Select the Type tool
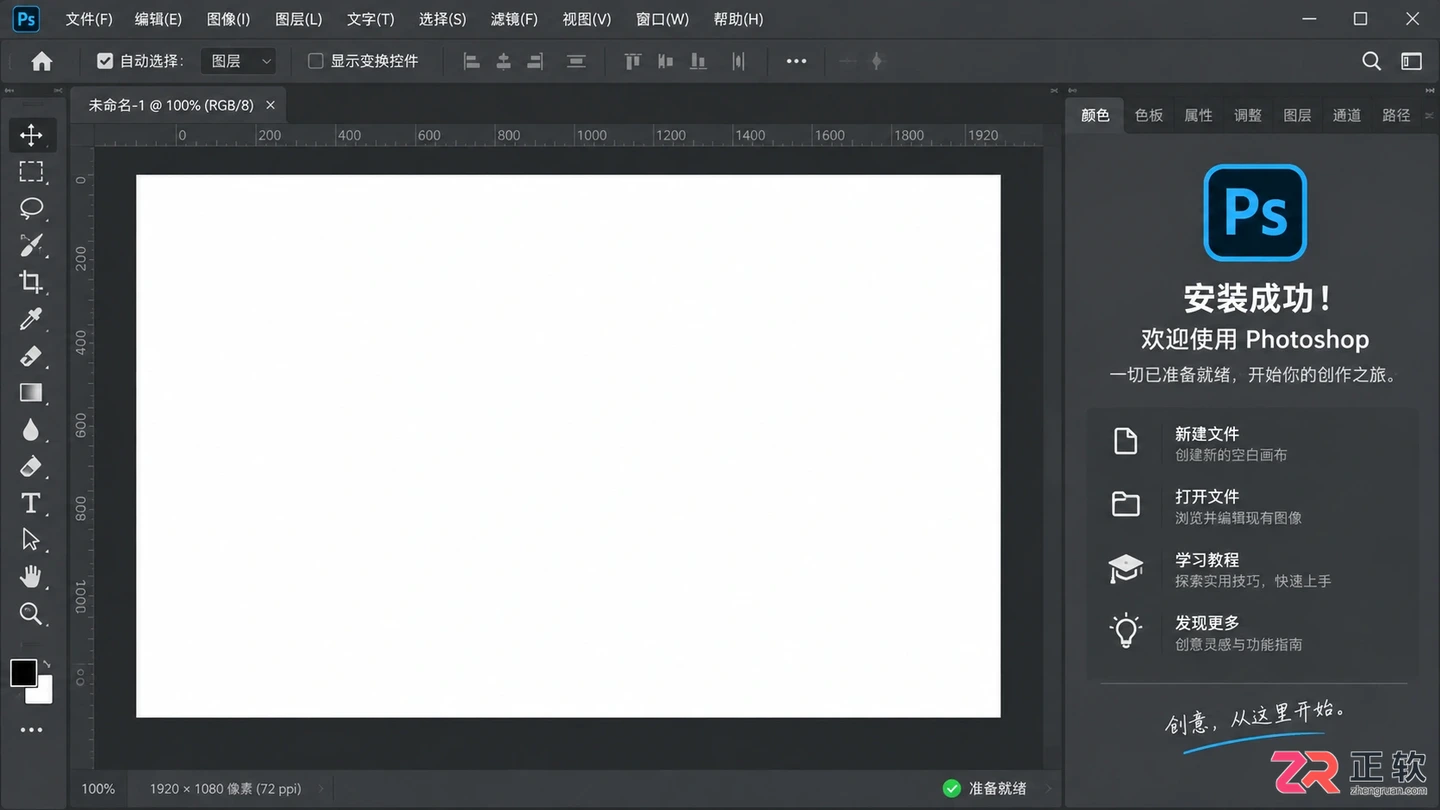Screen dimensions: 1440x810 pyautogui.click(x=31, y=503)
